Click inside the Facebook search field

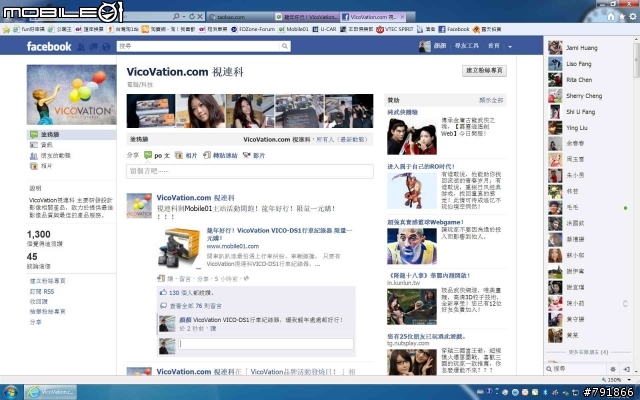click(x=199, y=47)
